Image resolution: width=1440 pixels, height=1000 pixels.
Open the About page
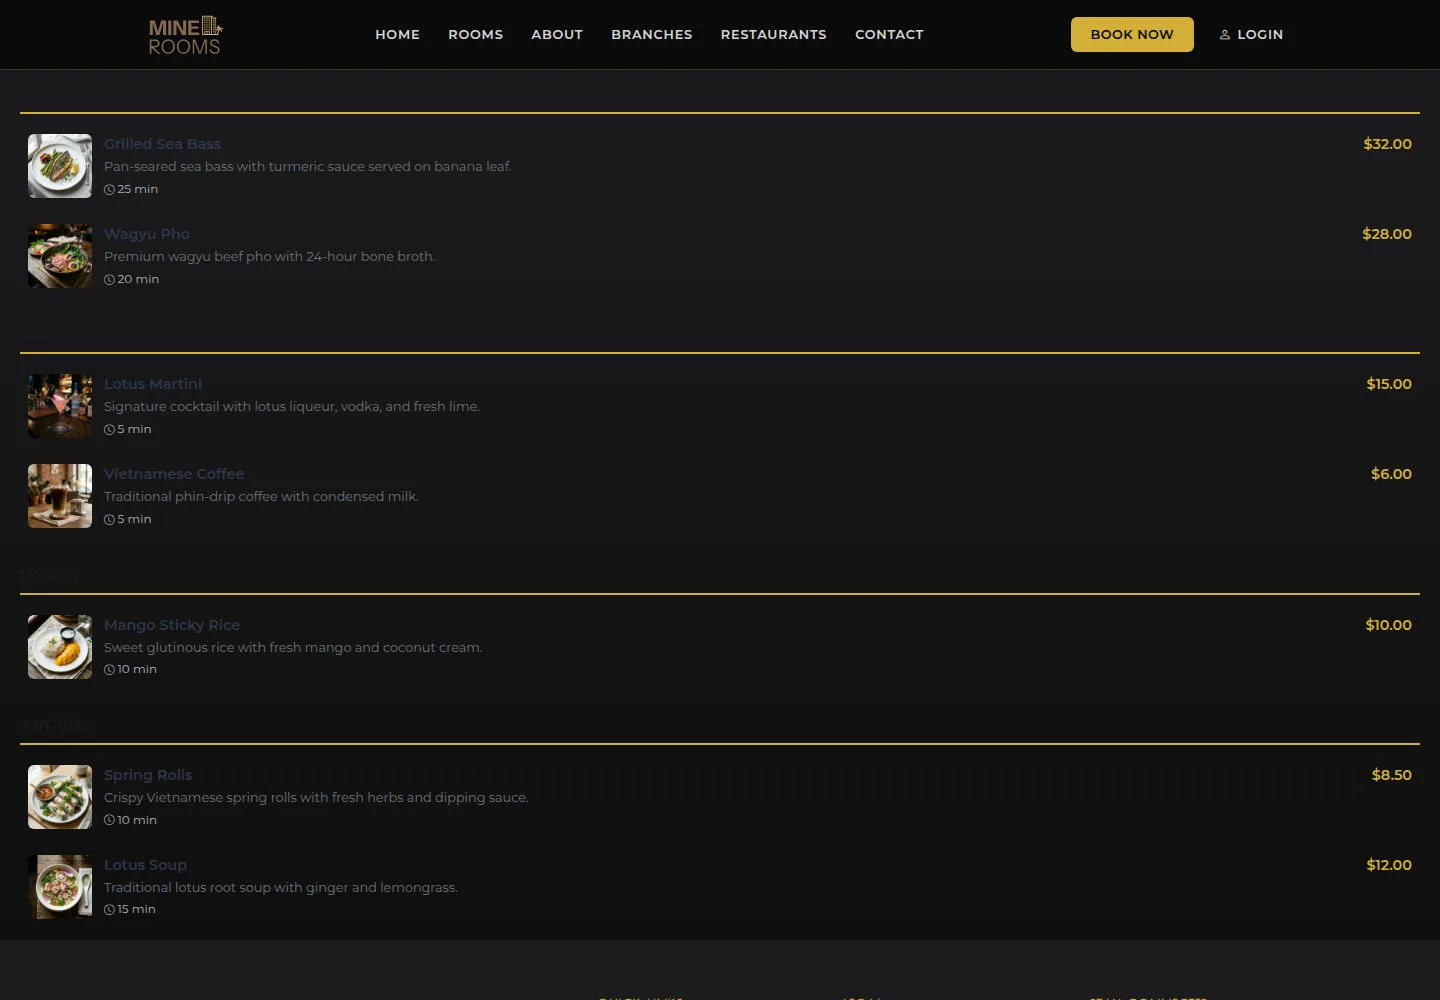point(557,34)
